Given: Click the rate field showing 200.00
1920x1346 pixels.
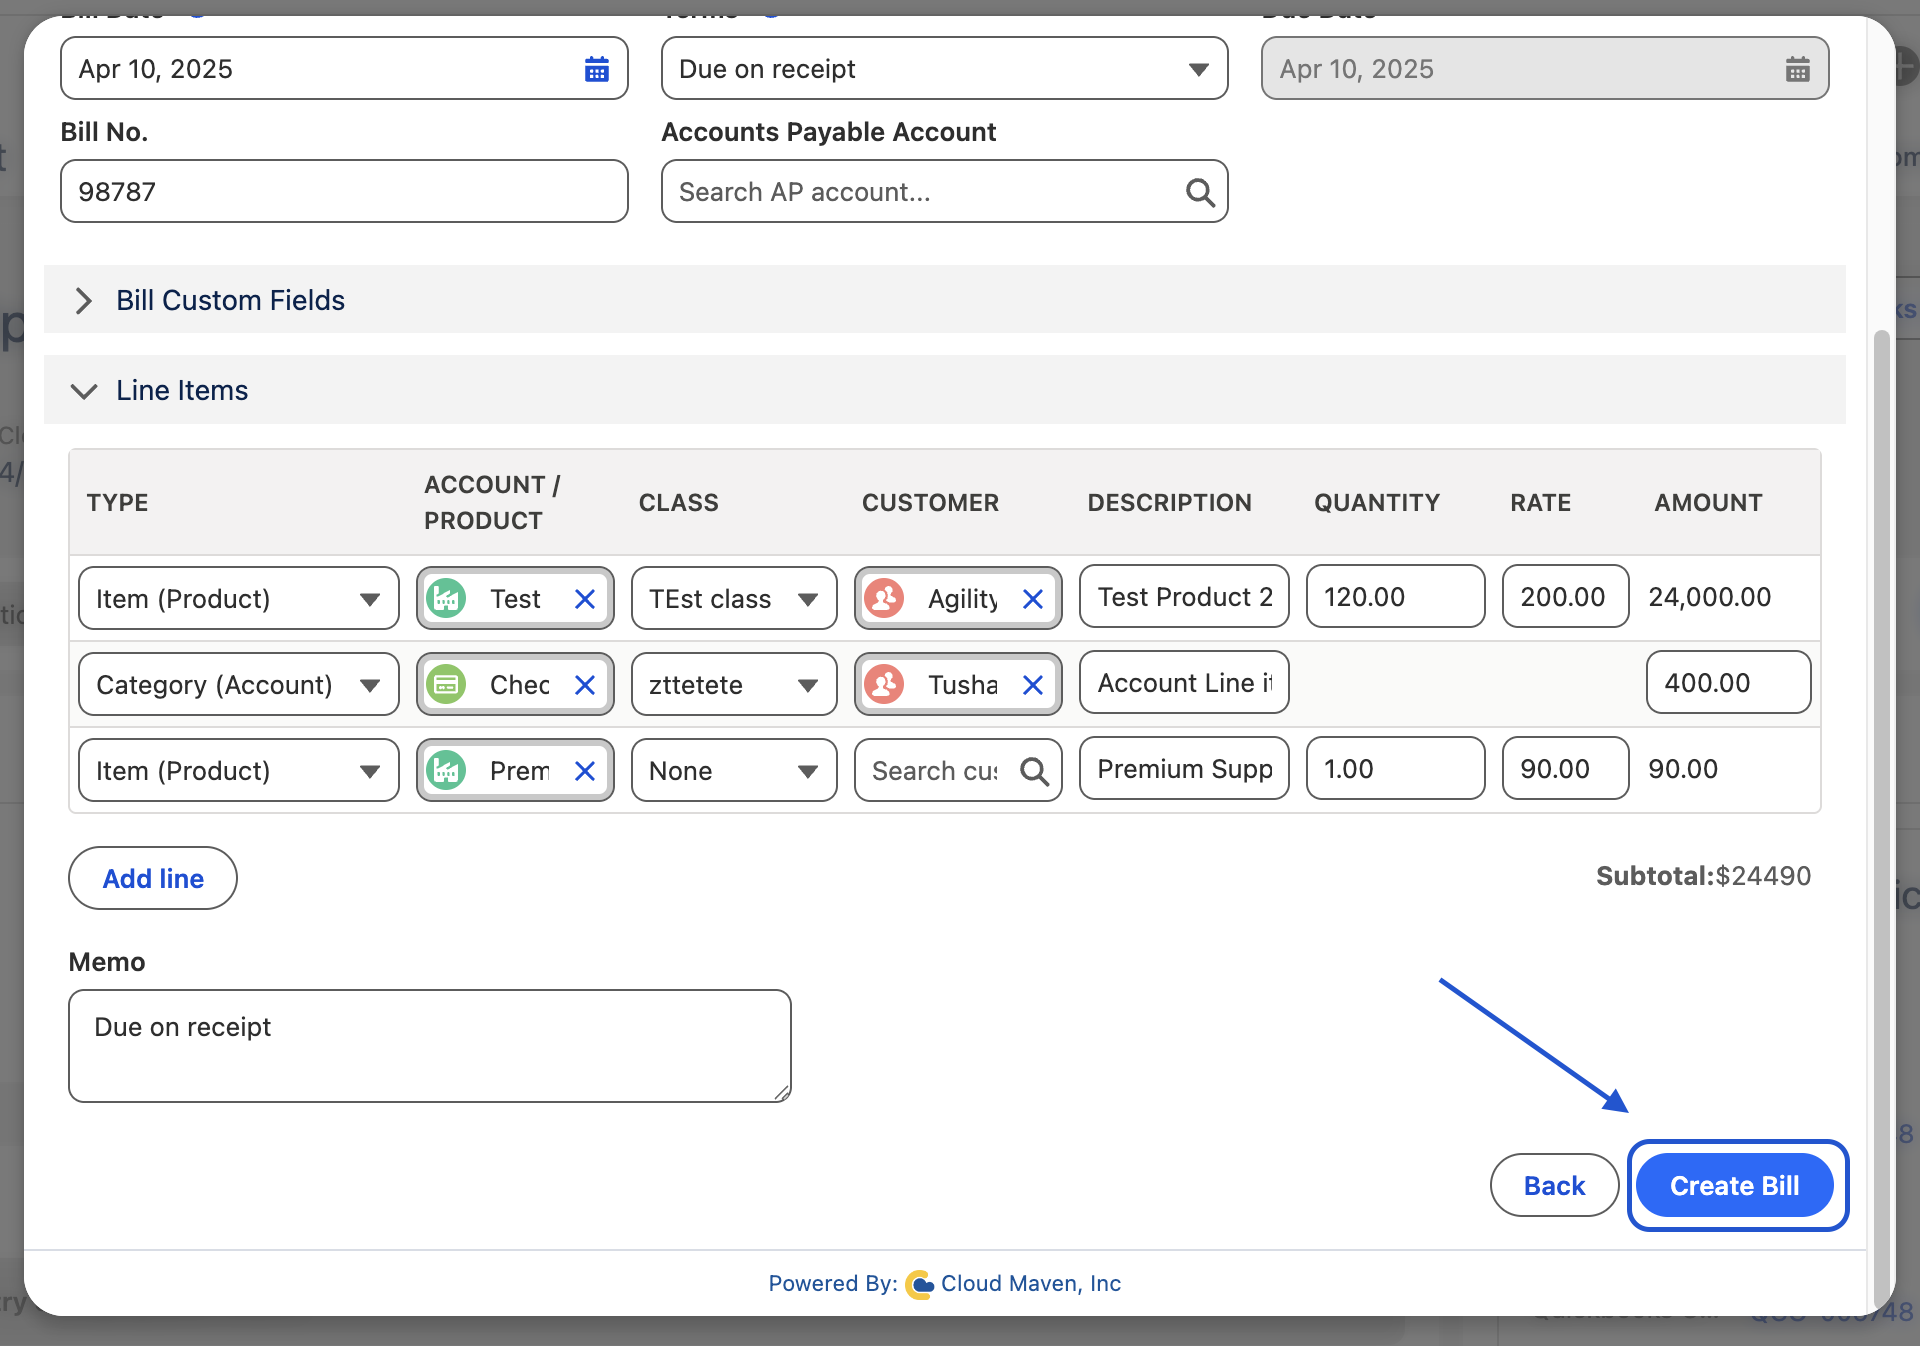Looking at the screenshot, I should [x=1565, y=597].
